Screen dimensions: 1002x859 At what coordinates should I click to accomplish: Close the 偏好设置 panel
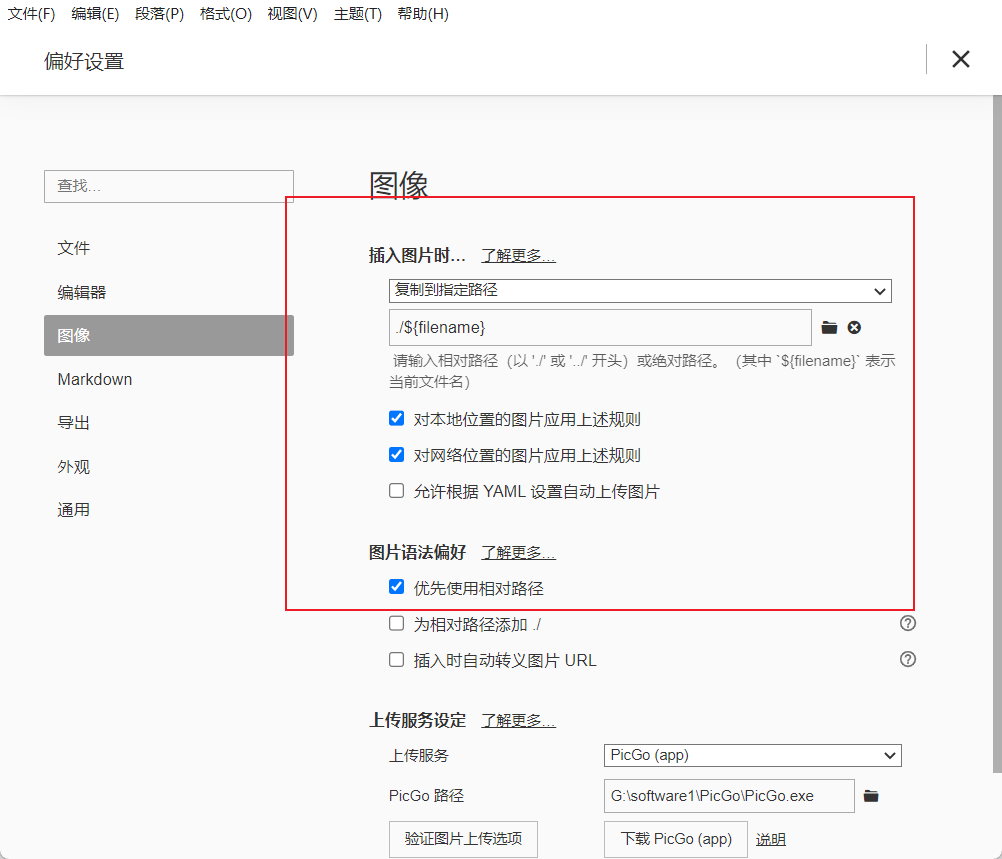[960, 59]
